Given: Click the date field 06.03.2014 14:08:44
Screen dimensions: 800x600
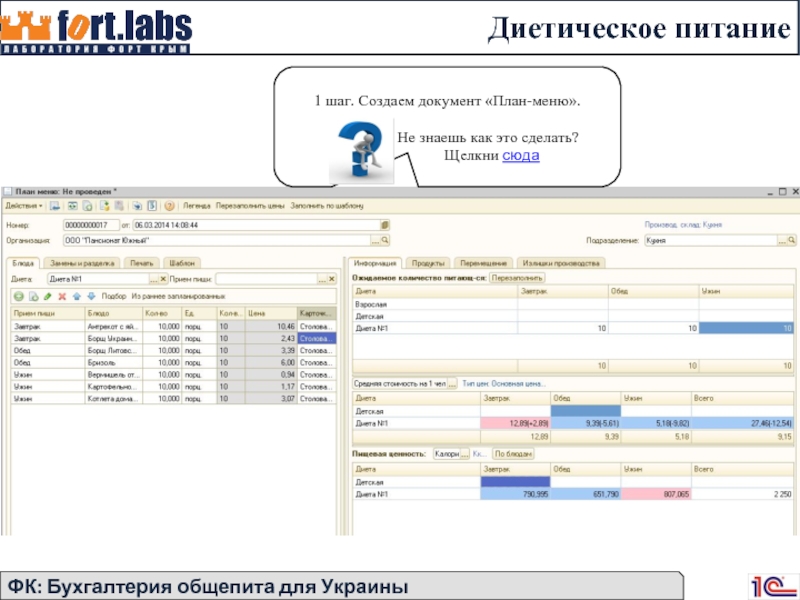Looking at the screenshot, I should point(257,225).
